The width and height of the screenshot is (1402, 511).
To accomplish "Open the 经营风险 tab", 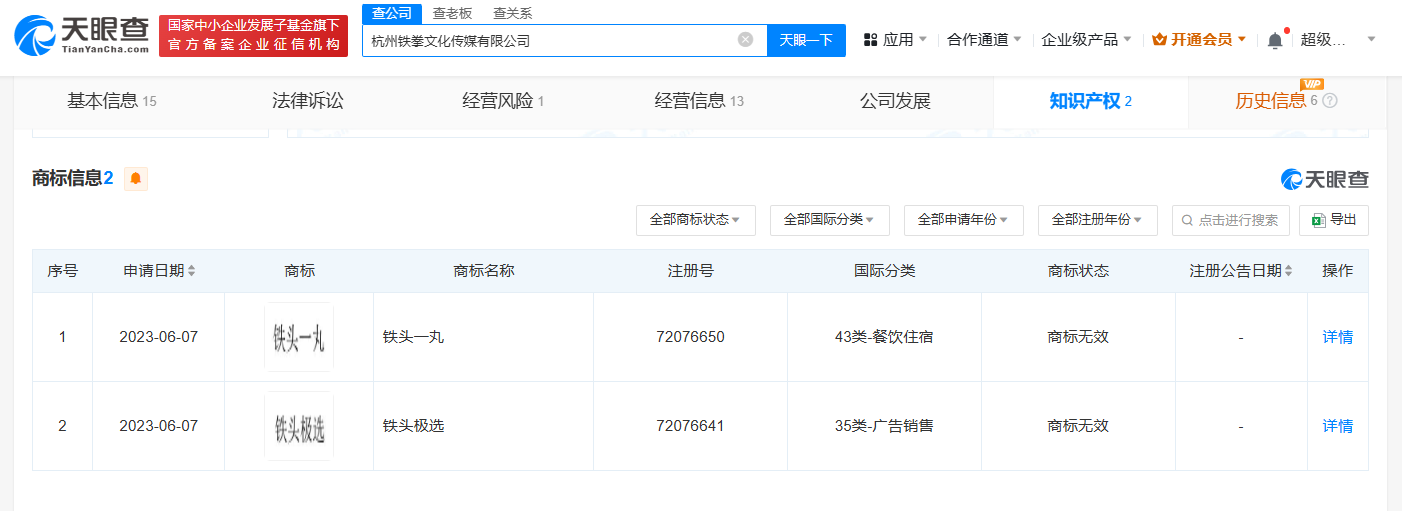I will tap(503, 101).
